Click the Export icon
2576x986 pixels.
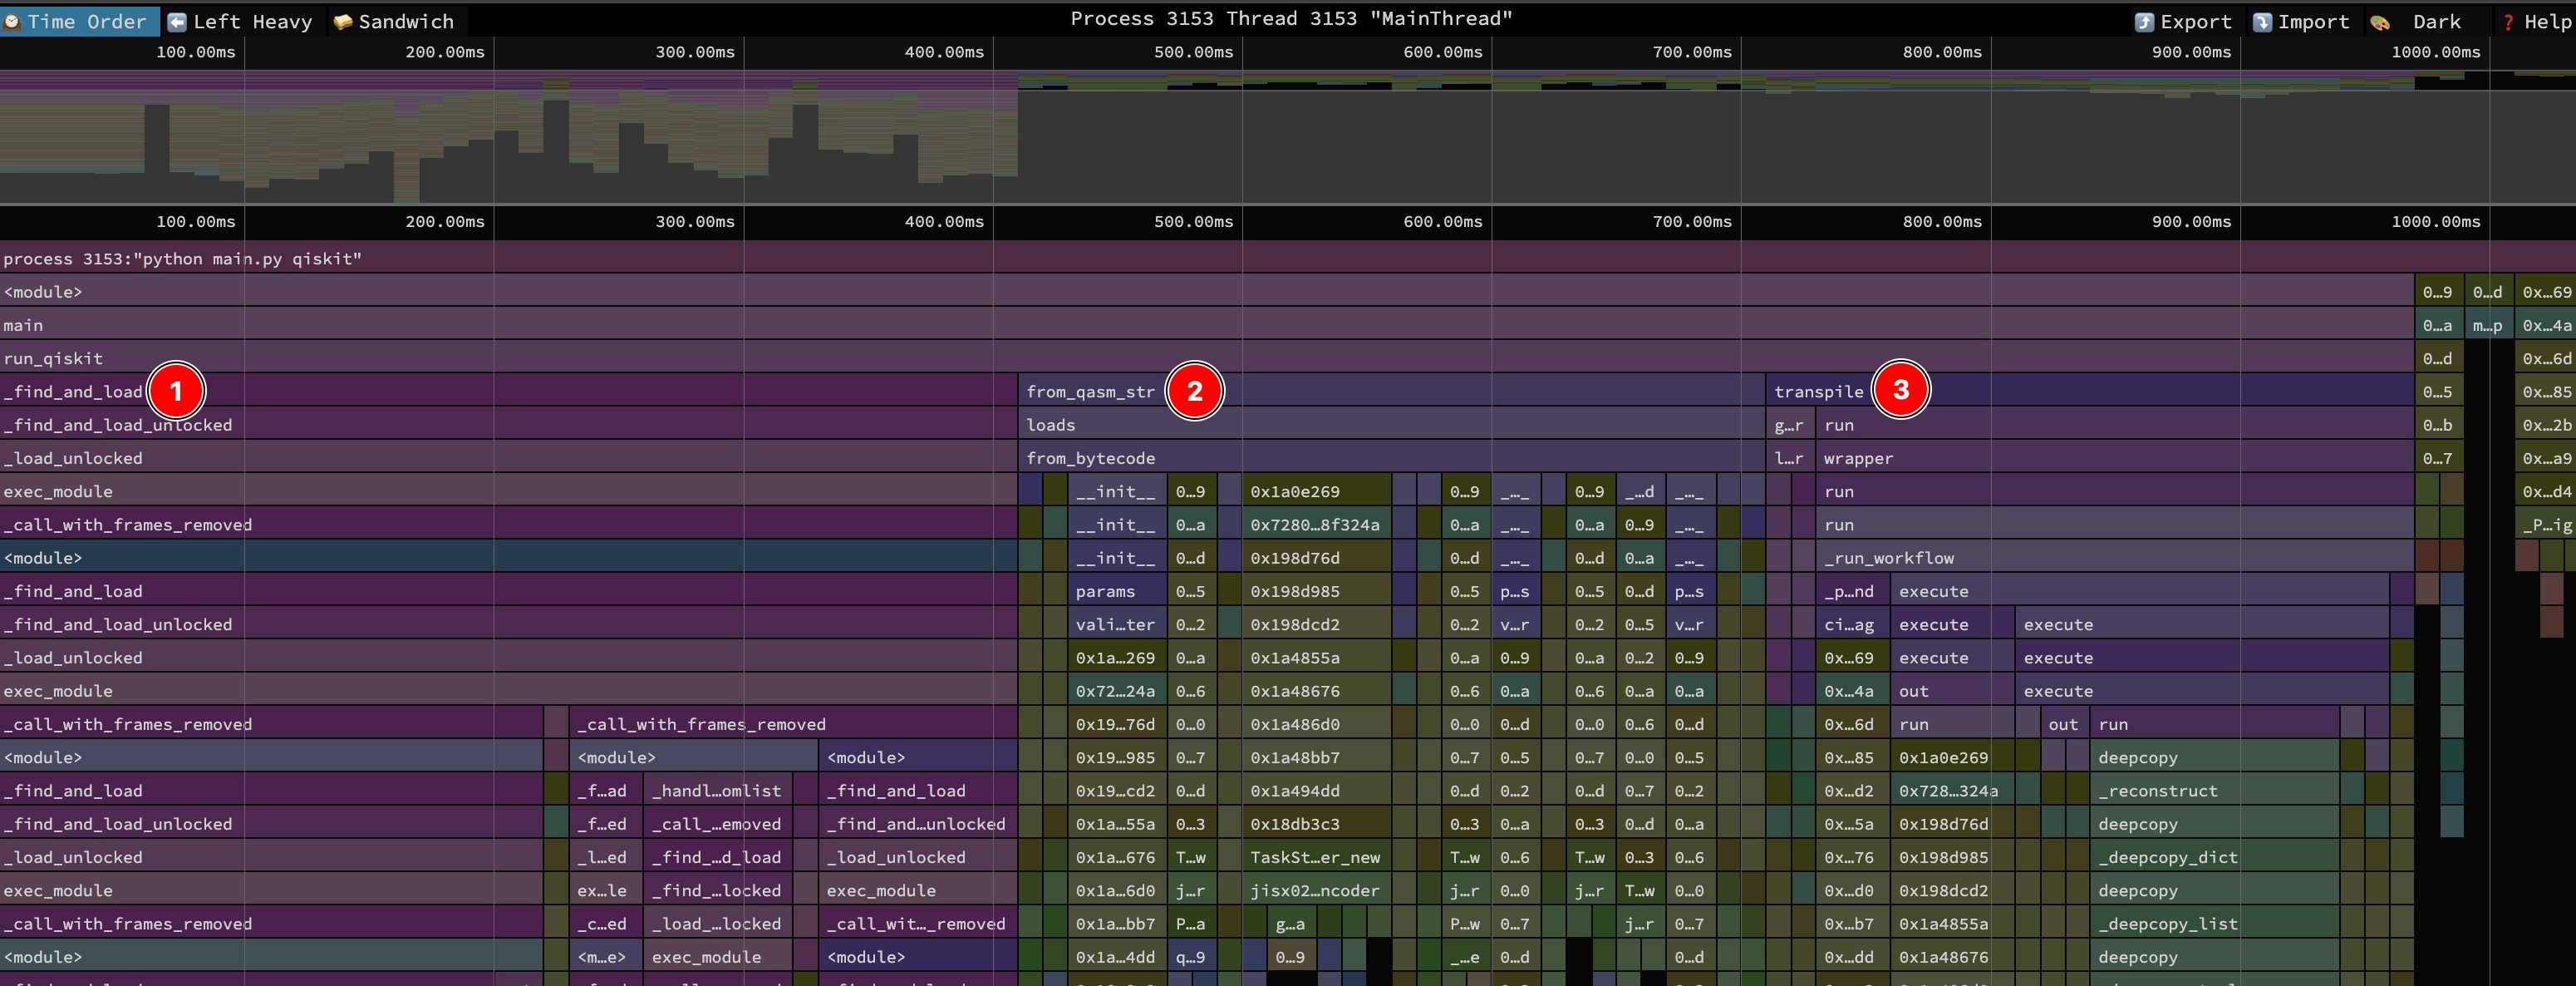click(x=2144, y=22)
